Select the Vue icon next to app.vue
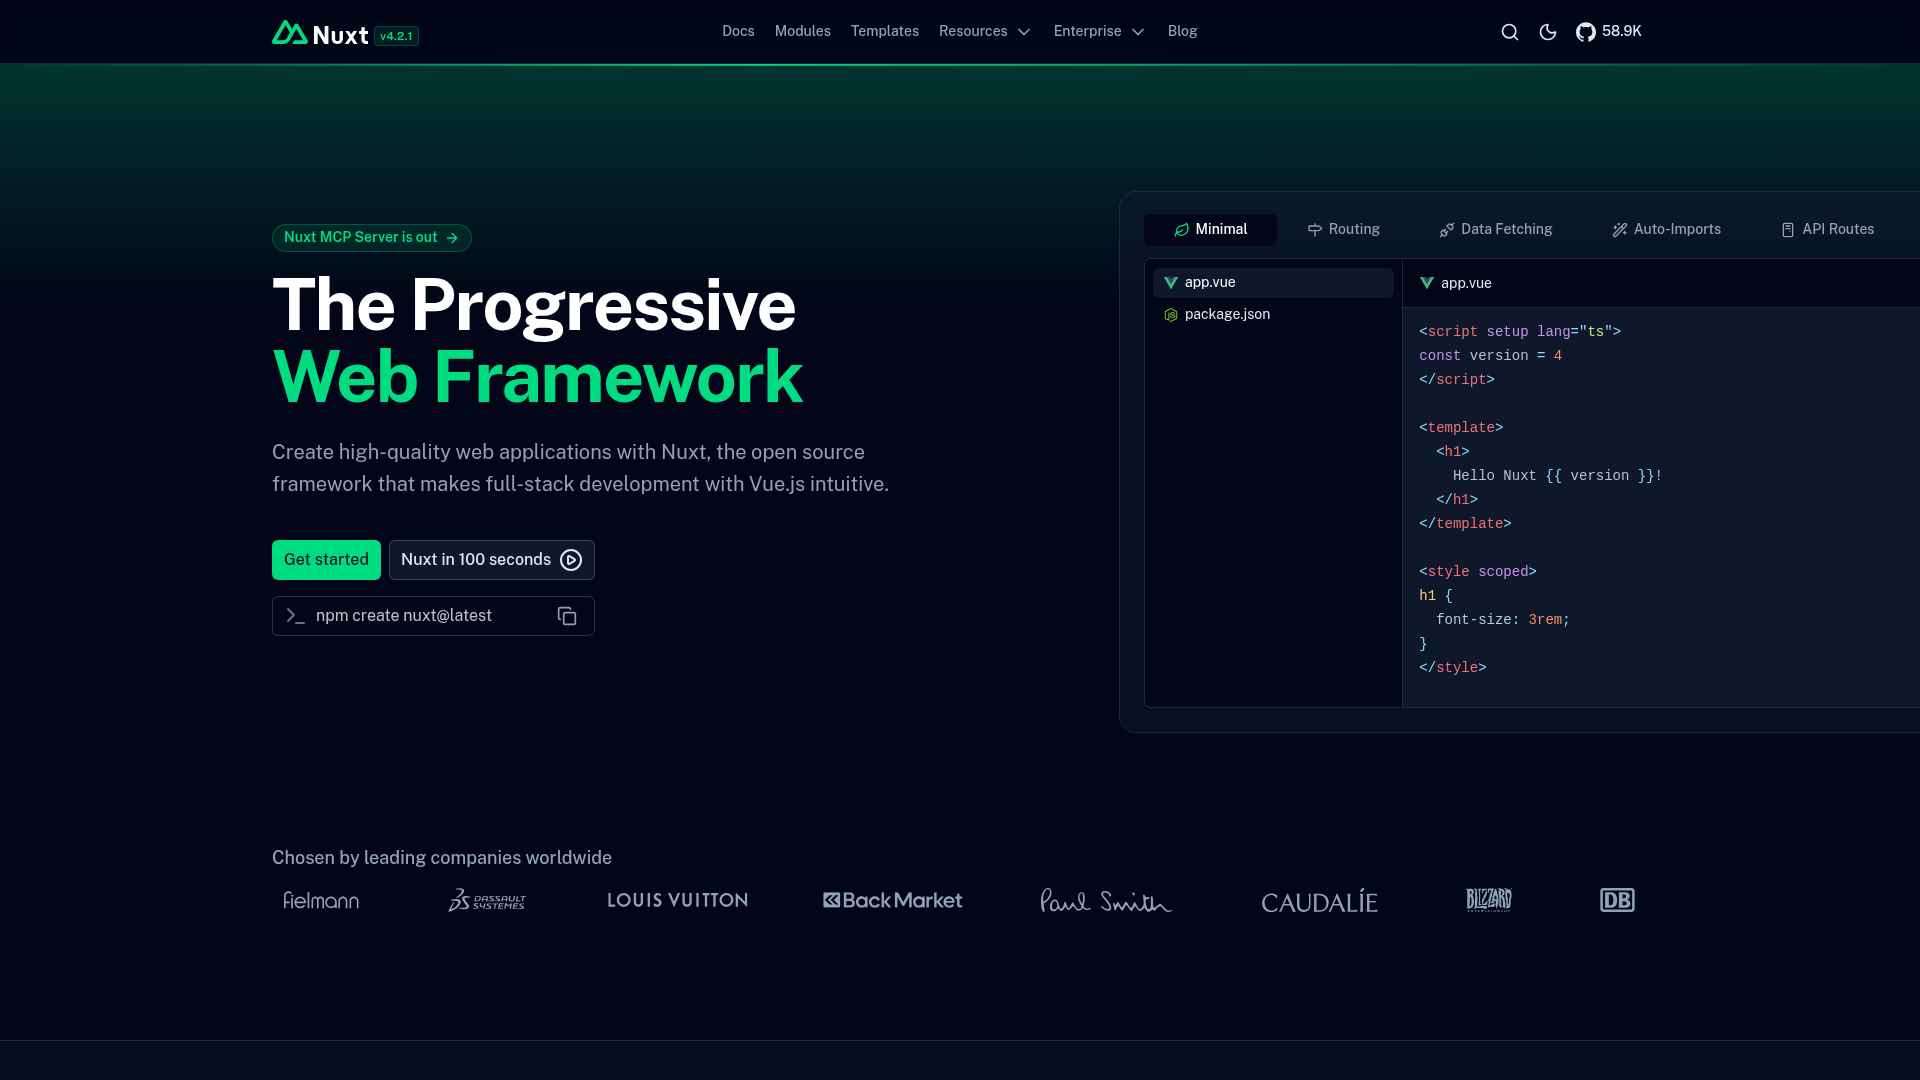Screen dimensions: 1920x1080 click(1171, 282)
